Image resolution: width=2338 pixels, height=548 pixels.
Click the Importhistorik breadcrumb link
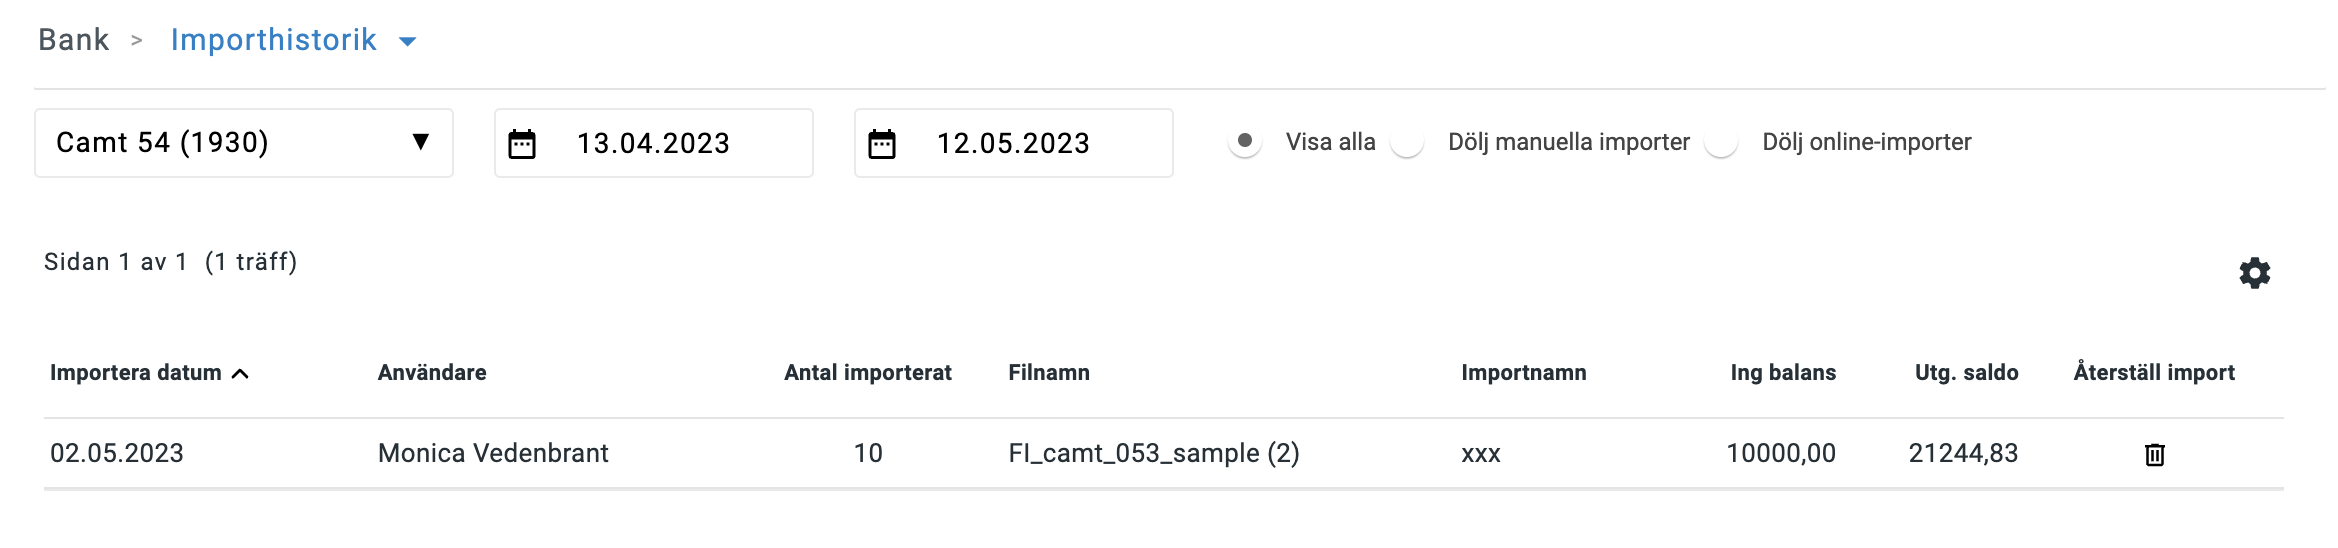pyautogui.click(x=273, y=39)
